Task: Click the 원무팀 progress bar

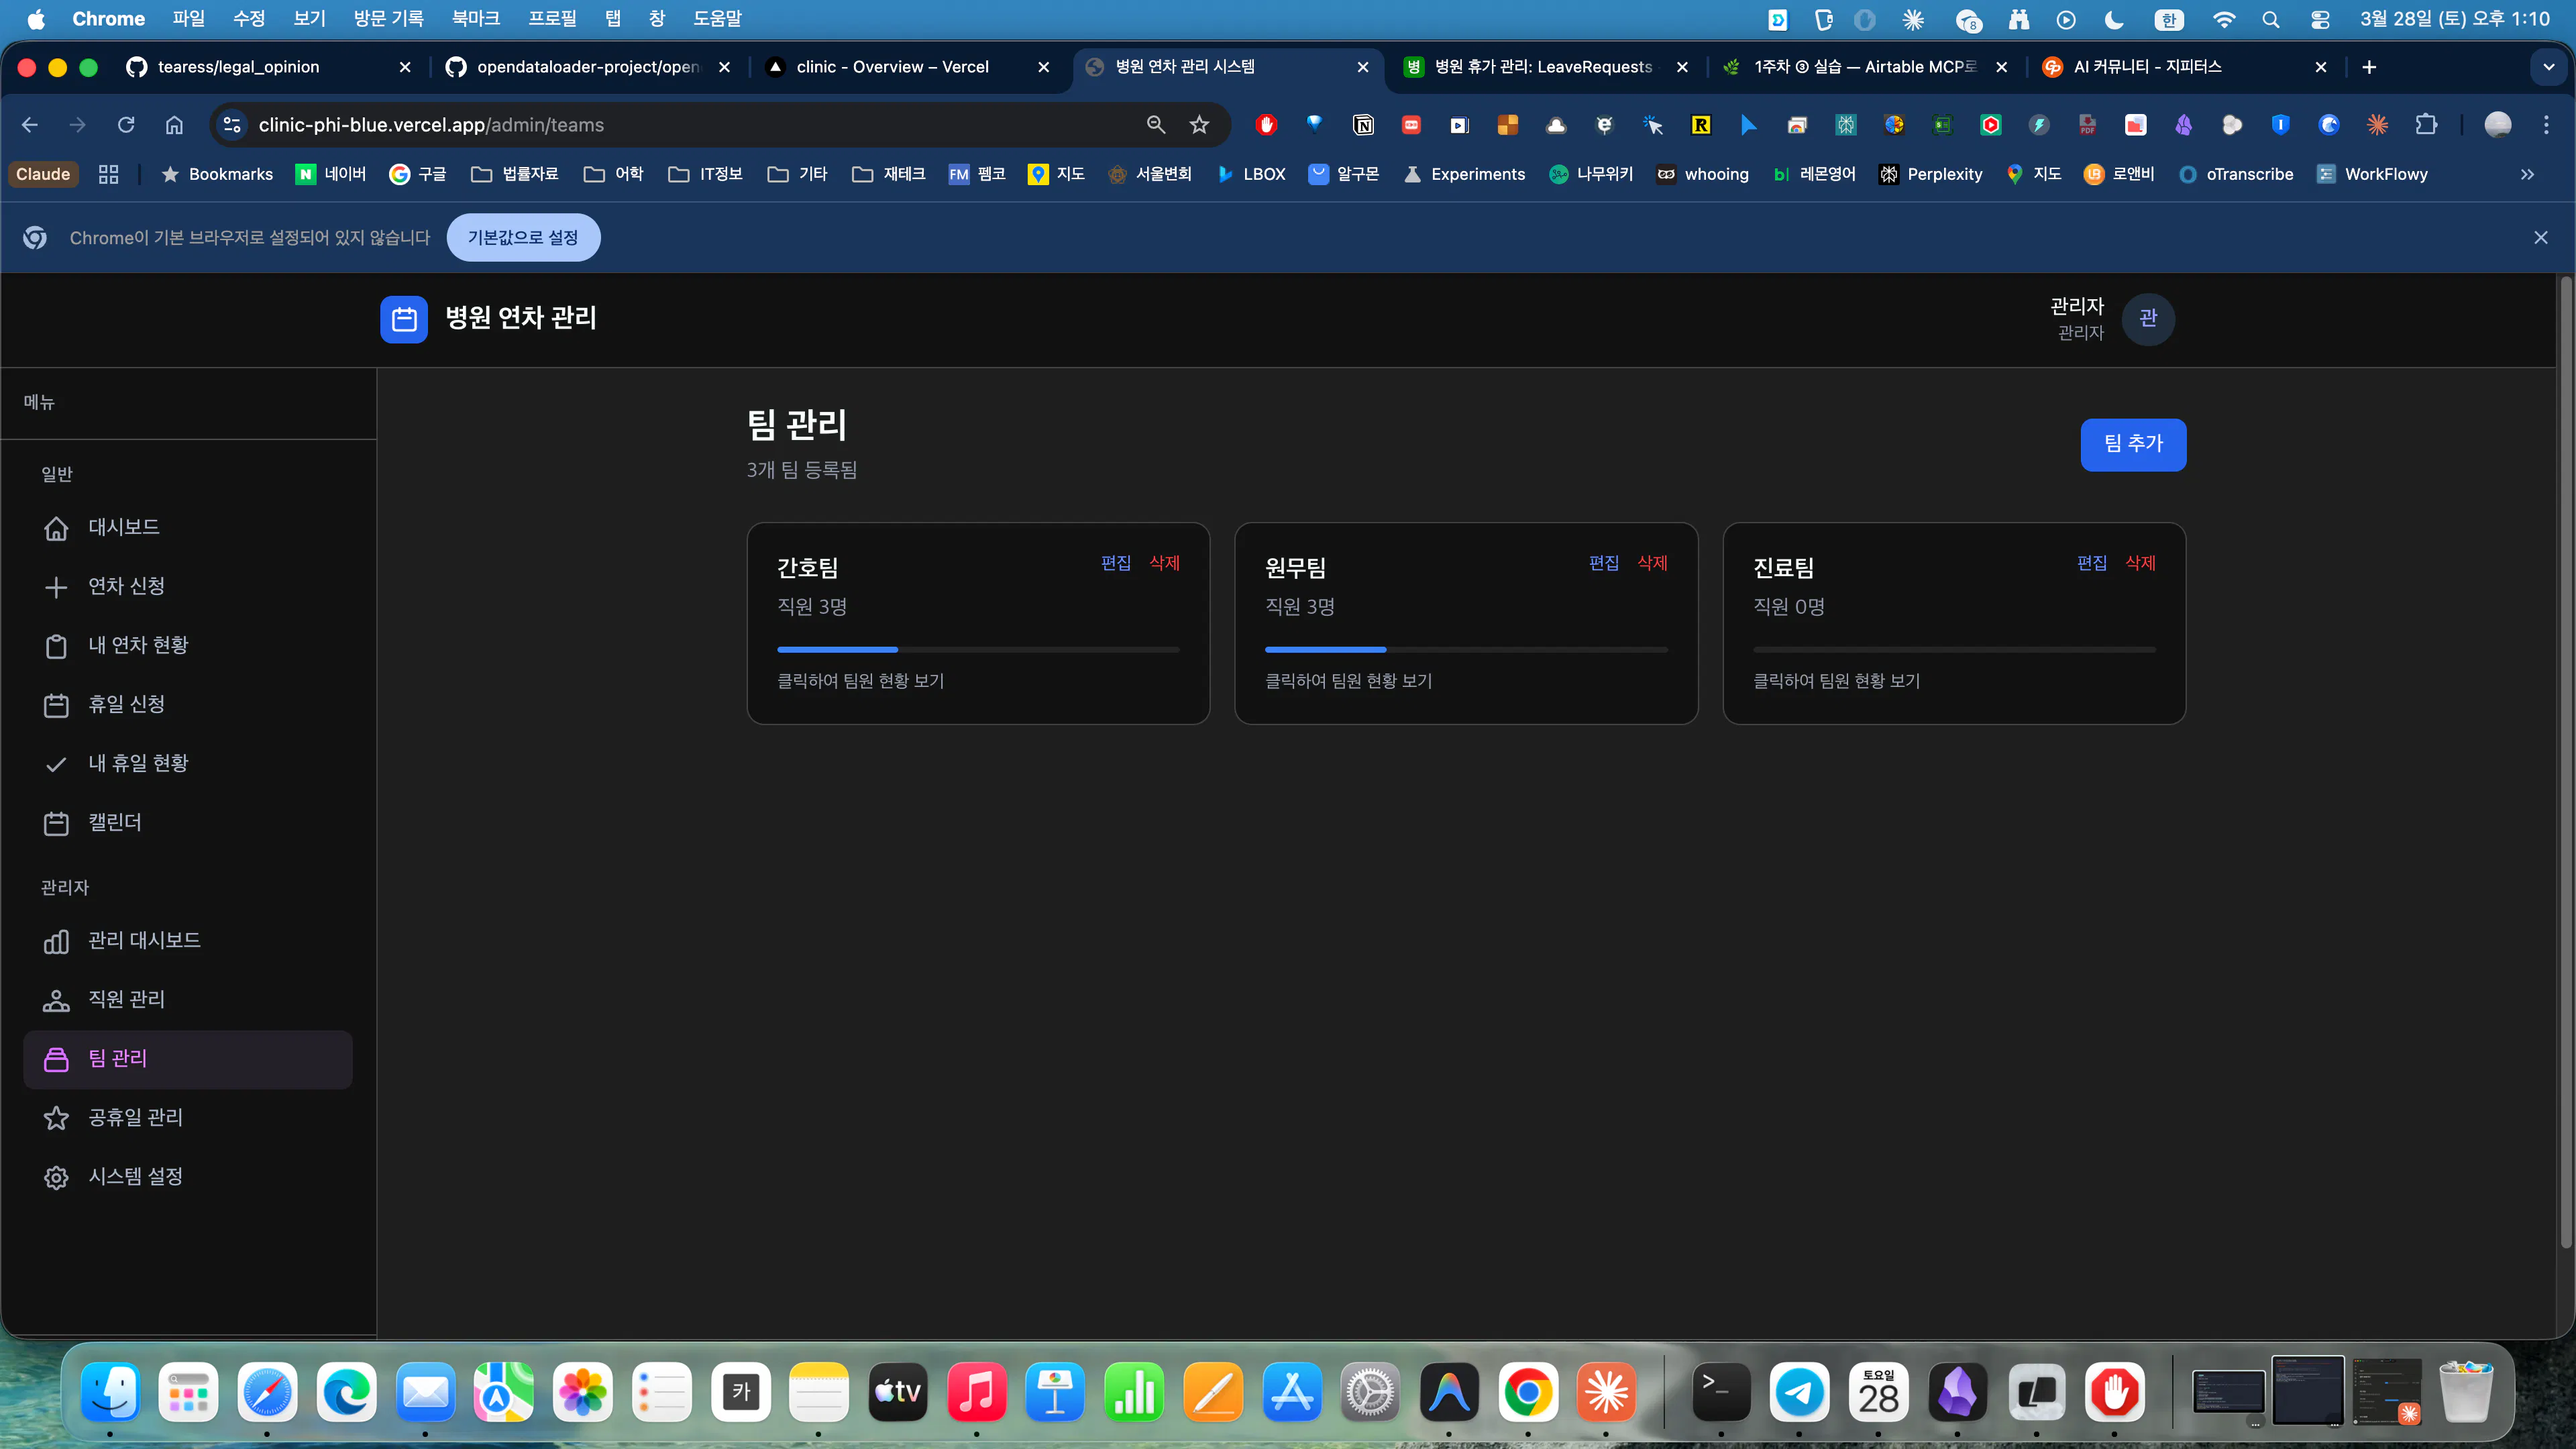Action: pos(1466,650)
